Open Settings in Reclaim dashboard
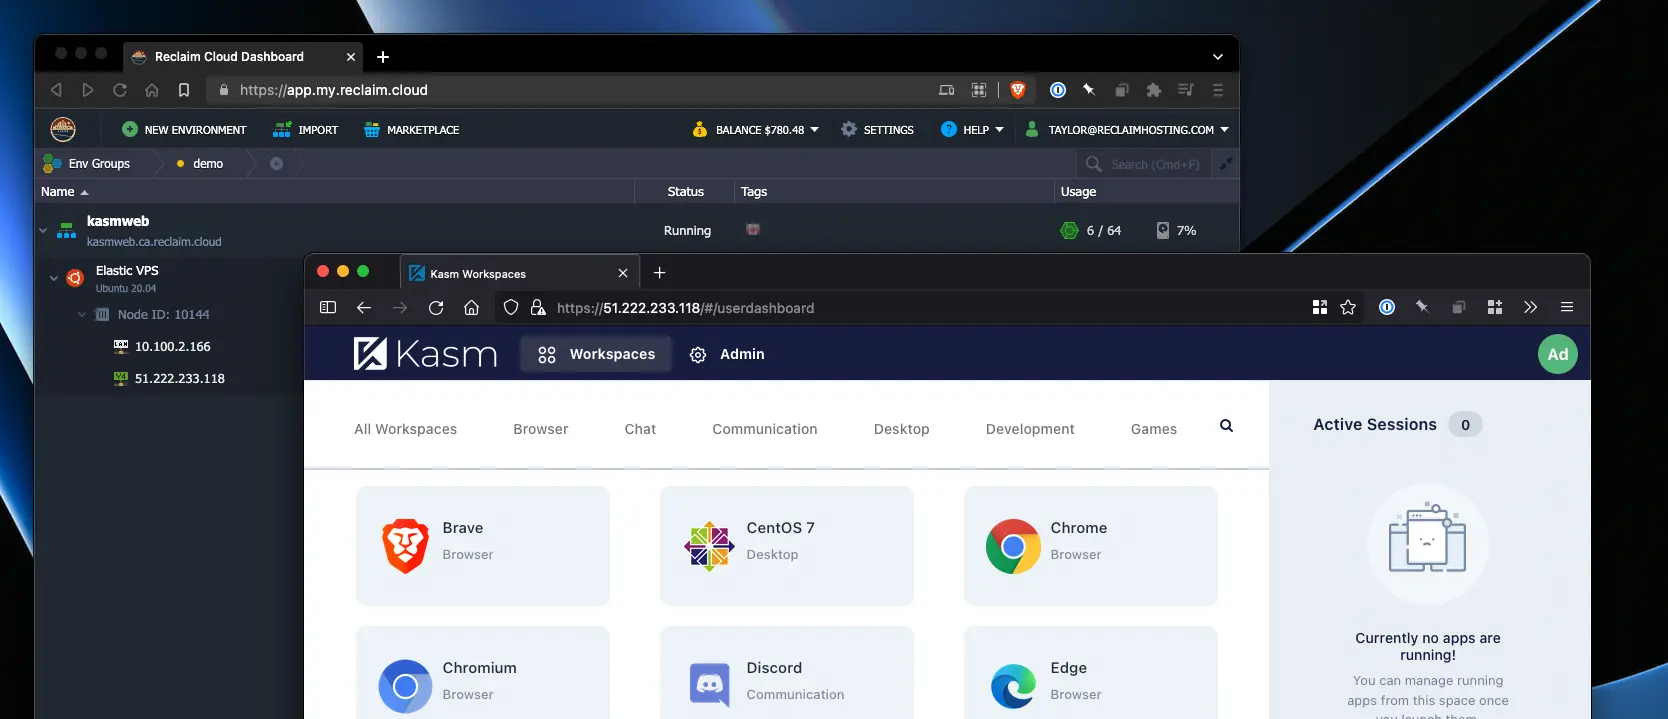The height and width of the screenshot is (719, 1668). tap(878, 130)
